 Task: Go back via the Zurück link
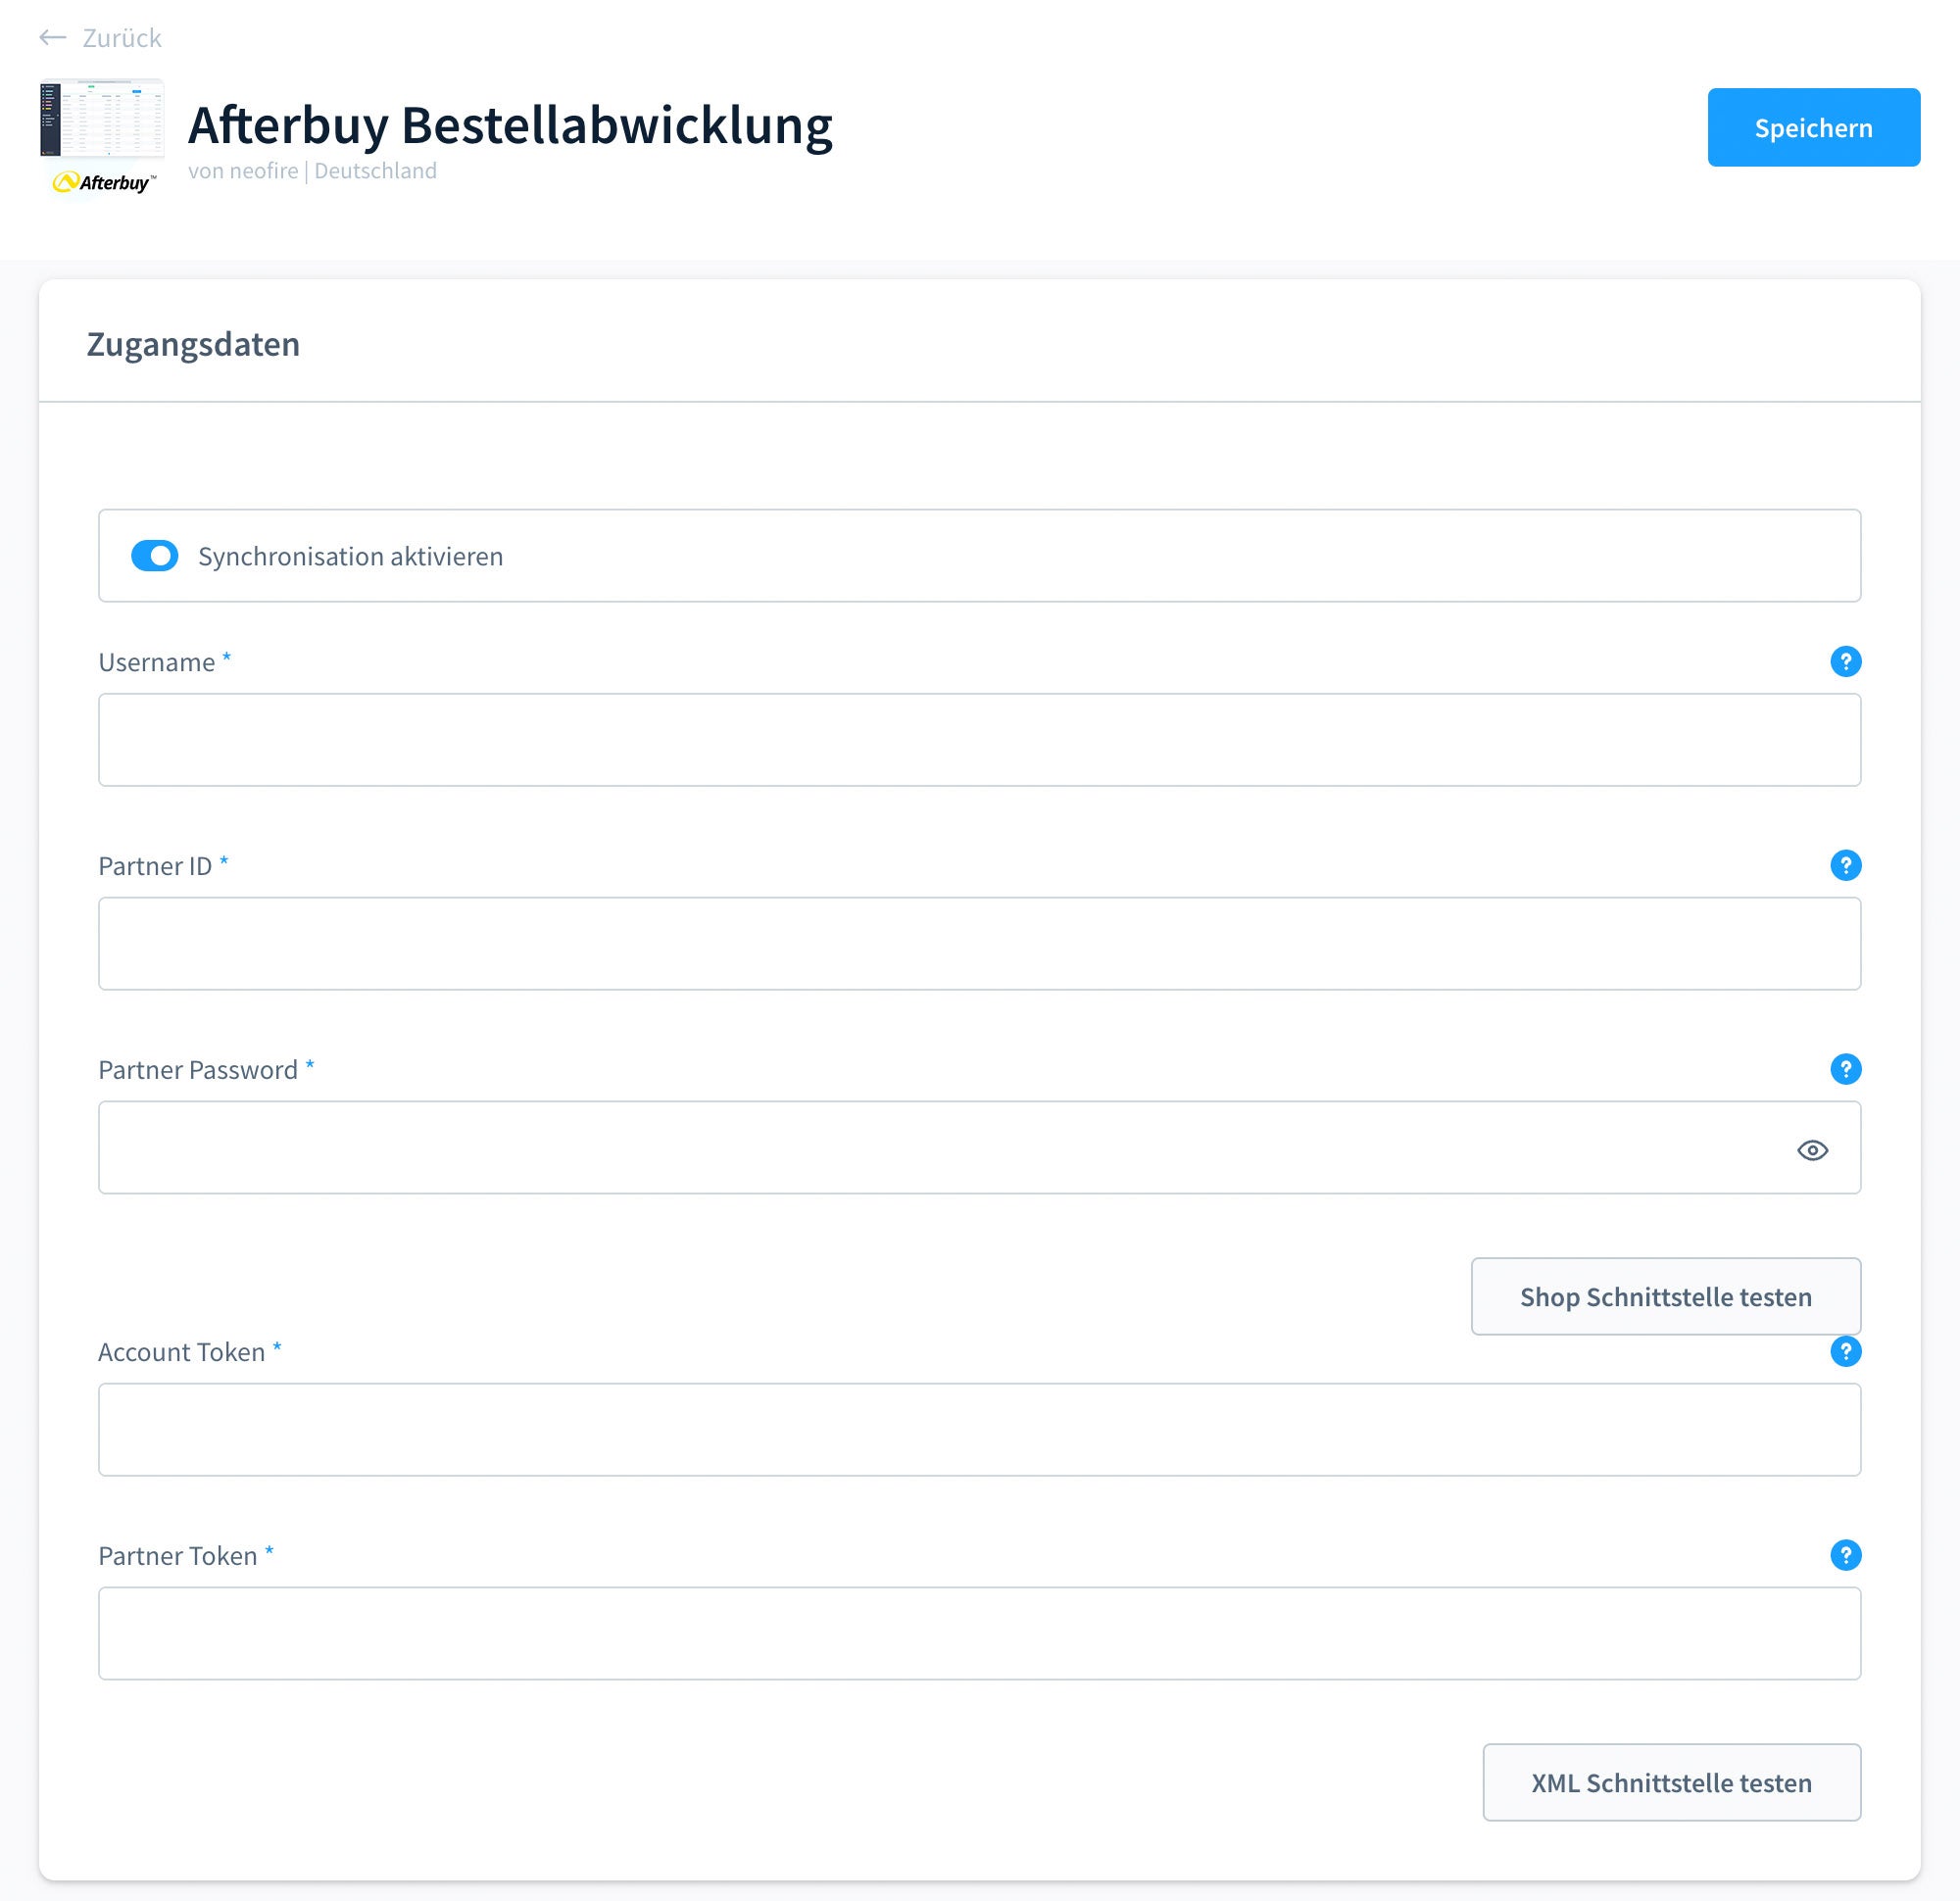121,38
